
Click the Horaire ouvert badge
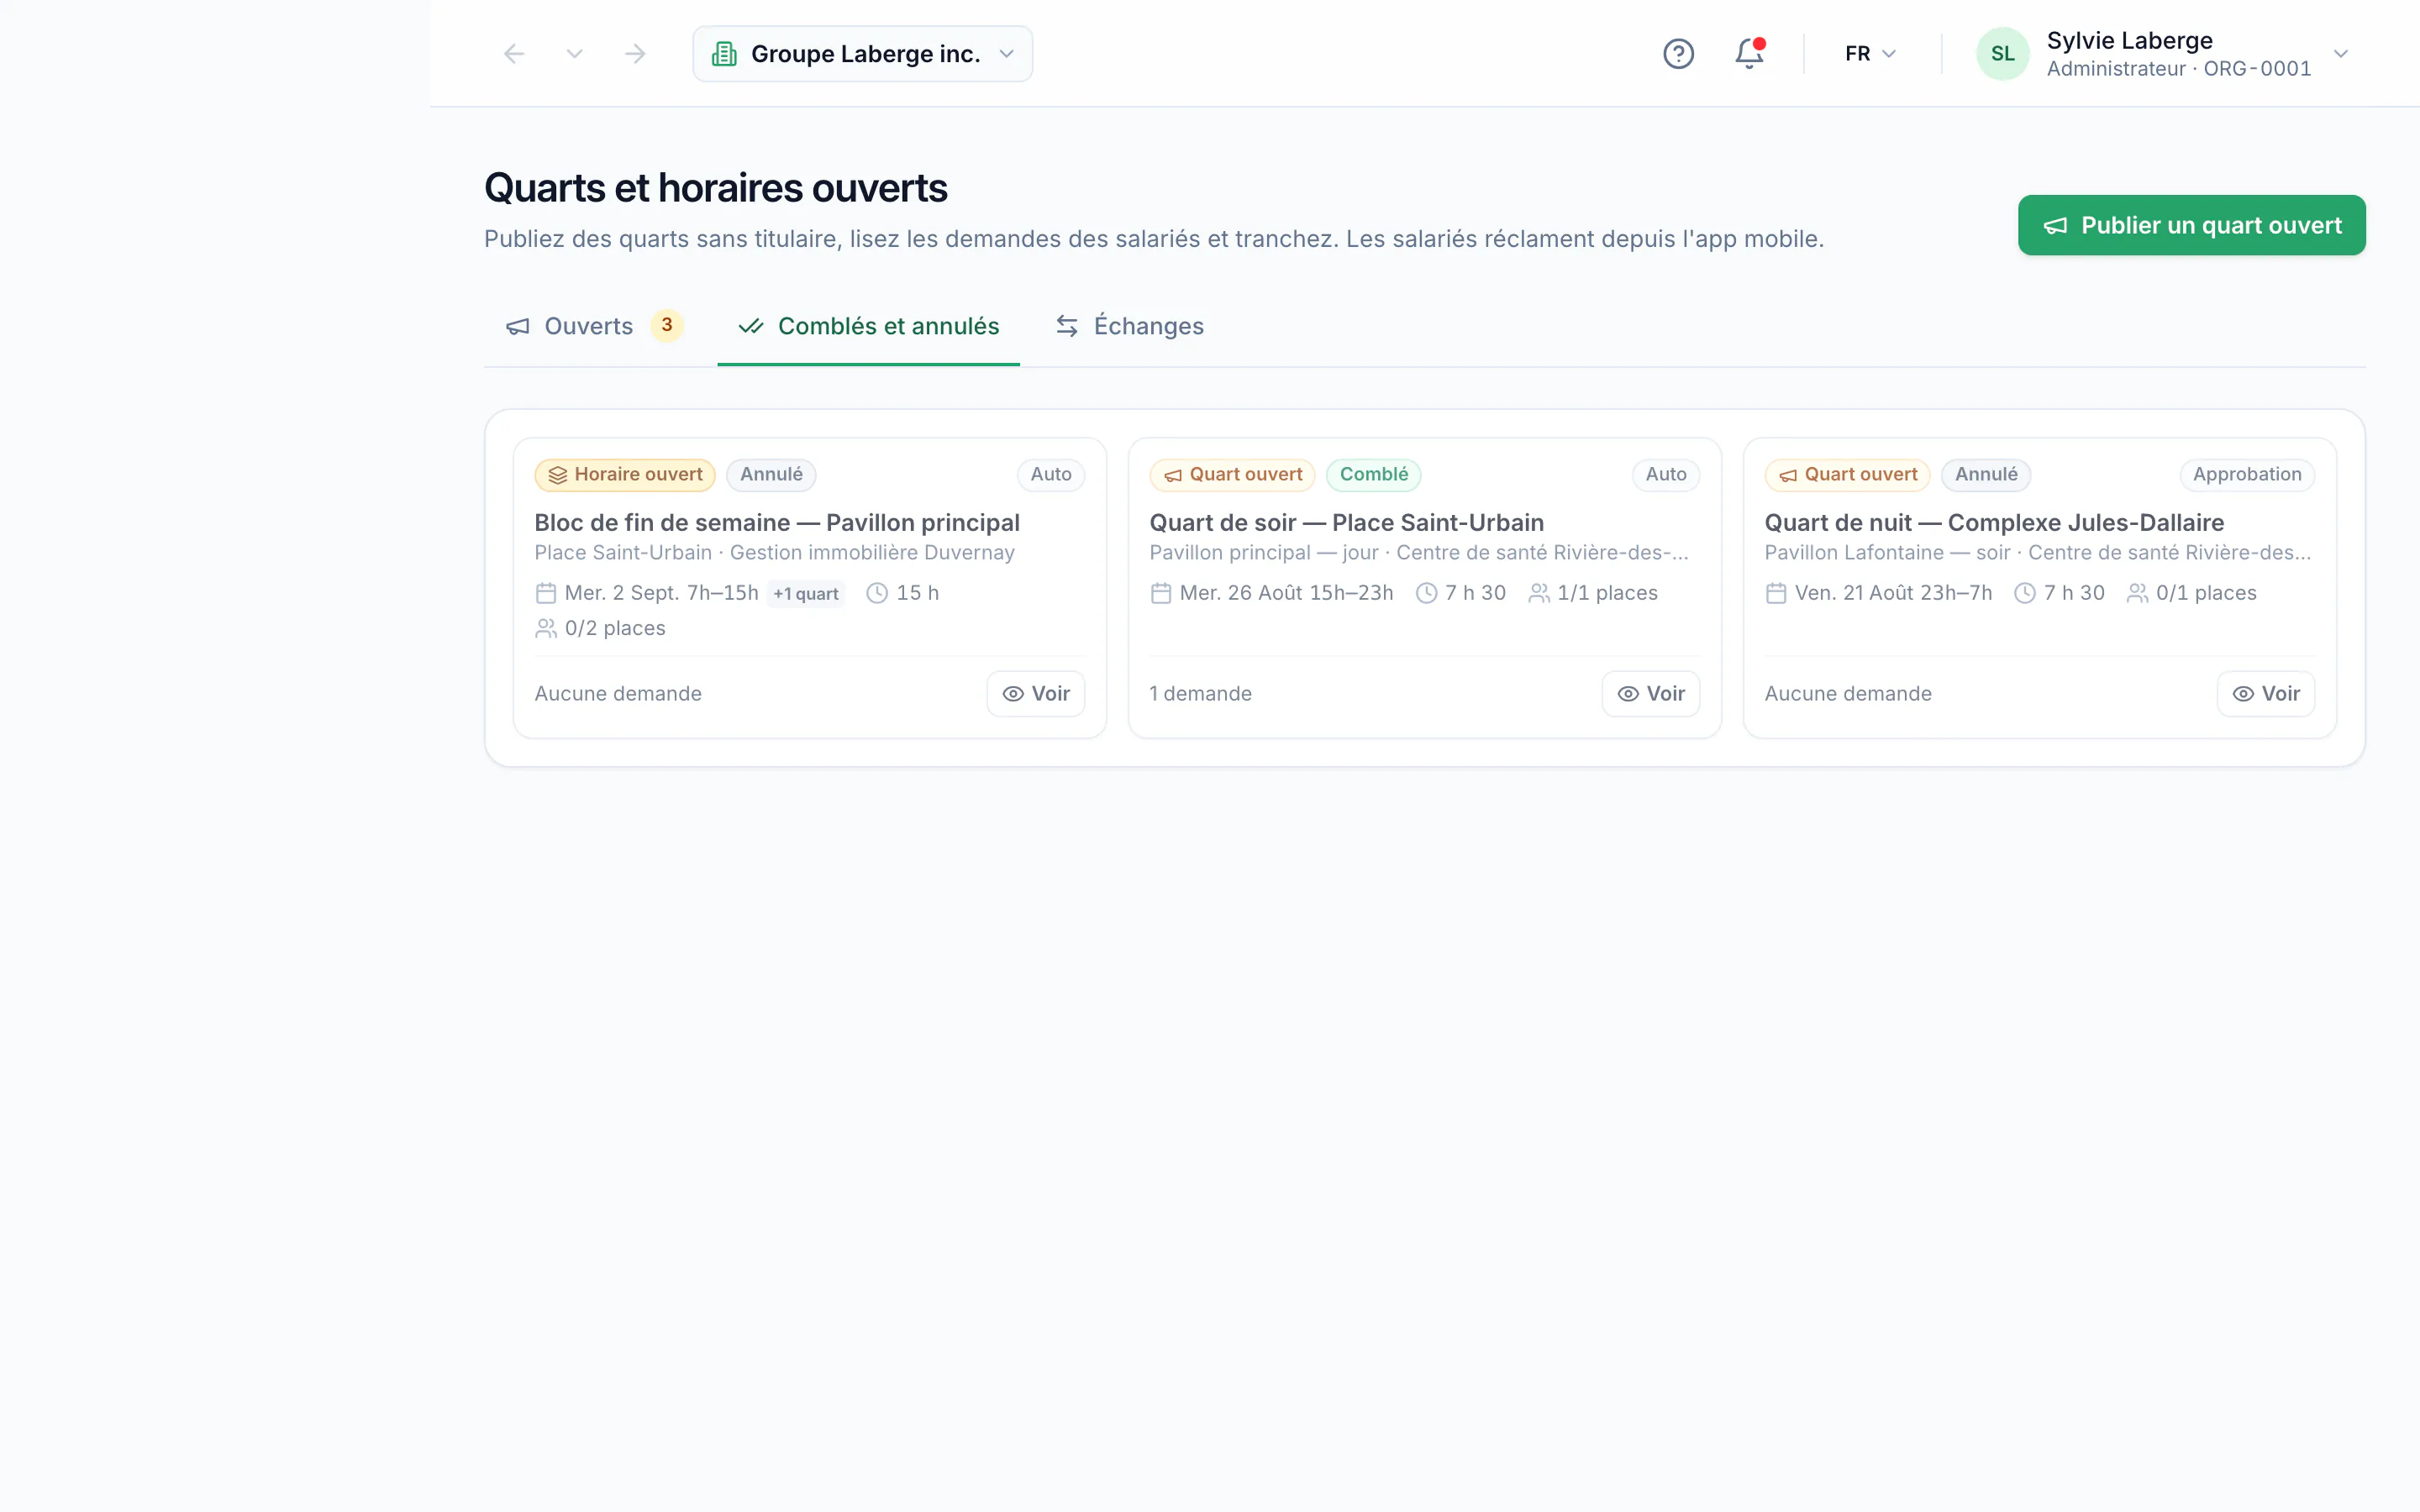pos(625,475)
